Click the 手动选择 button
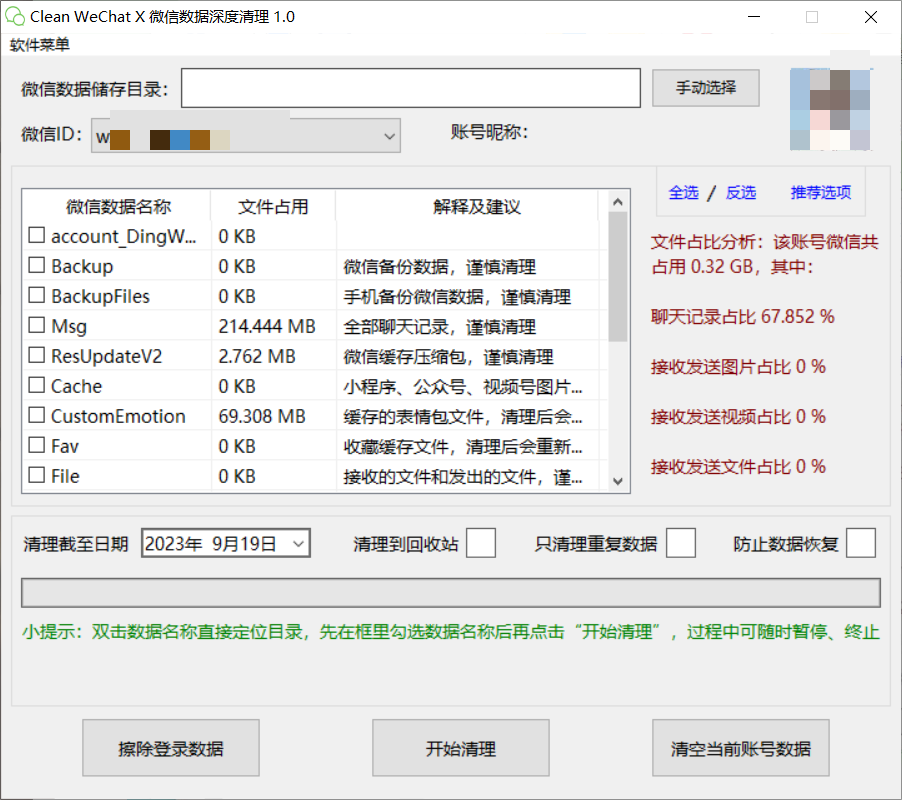902x800 pixels. coord(705,88)
